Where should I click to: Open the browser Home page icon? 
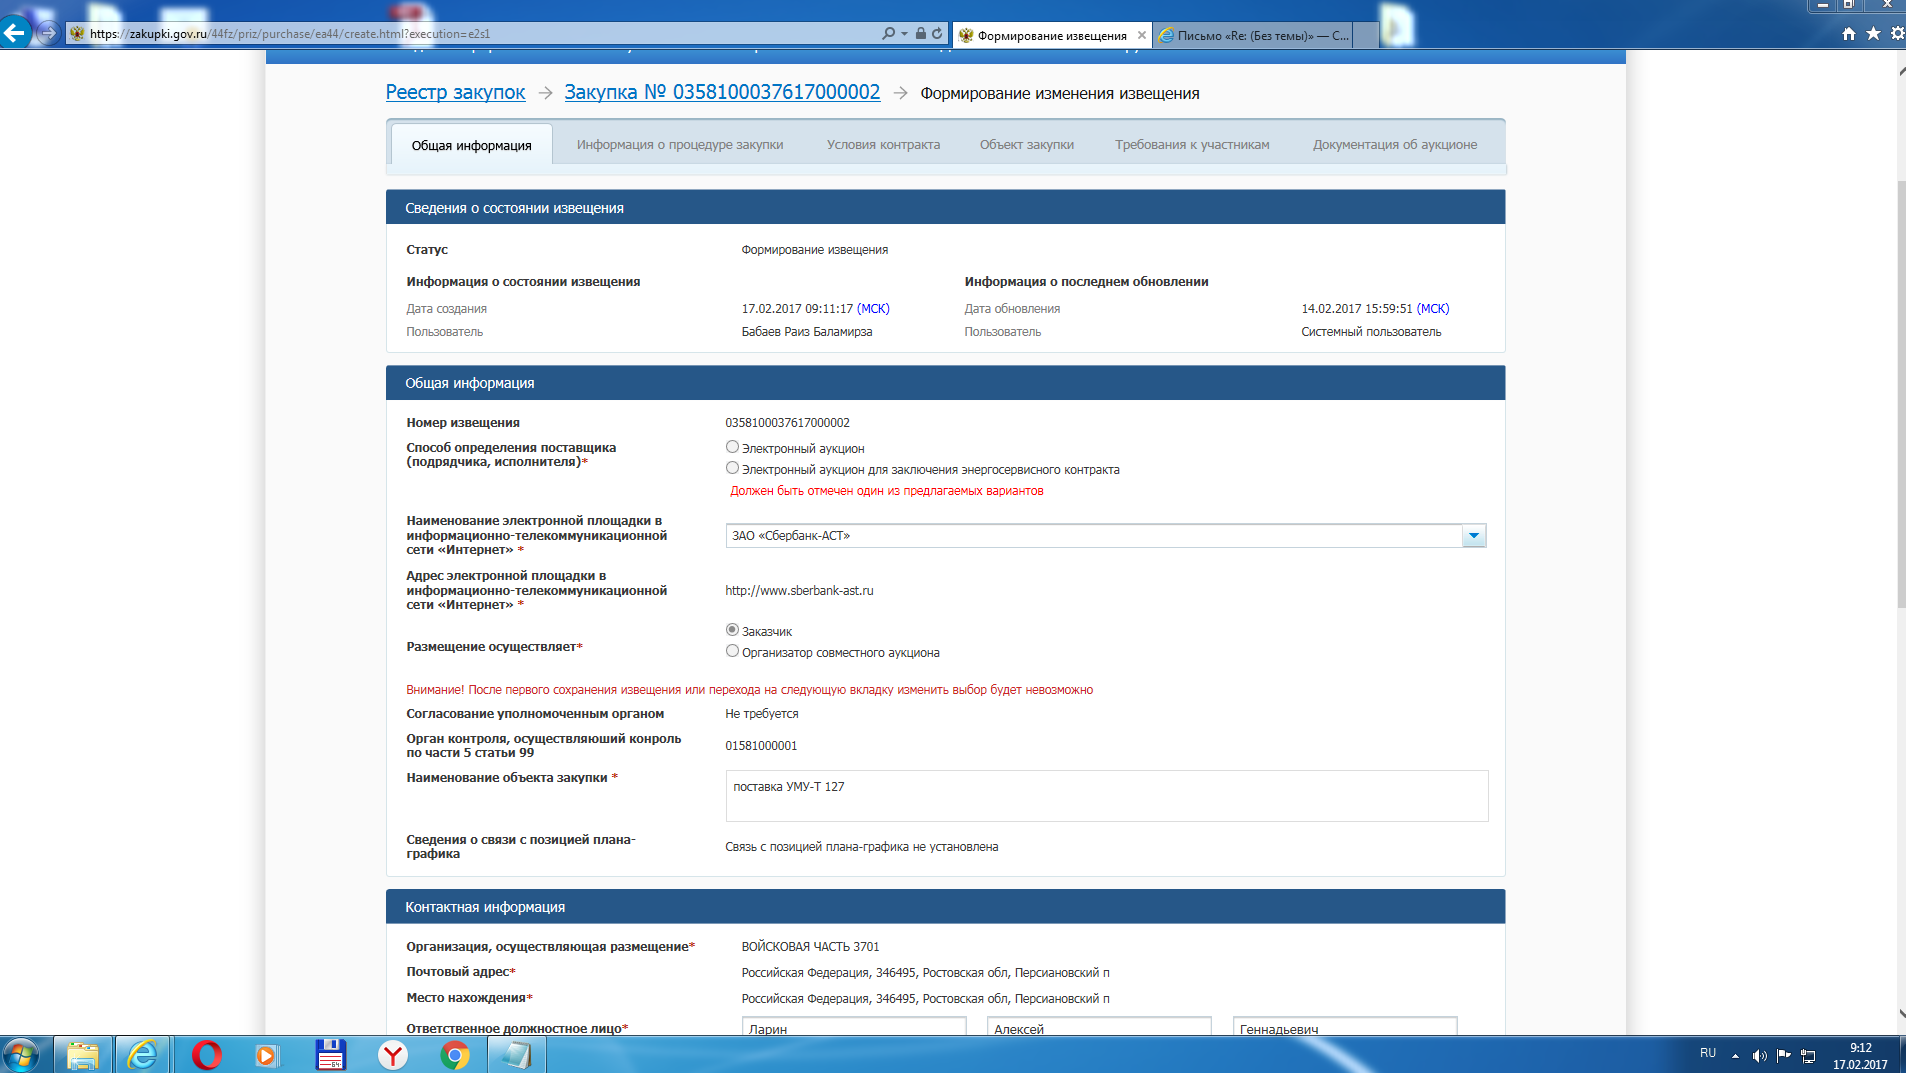coord(1848,34)
